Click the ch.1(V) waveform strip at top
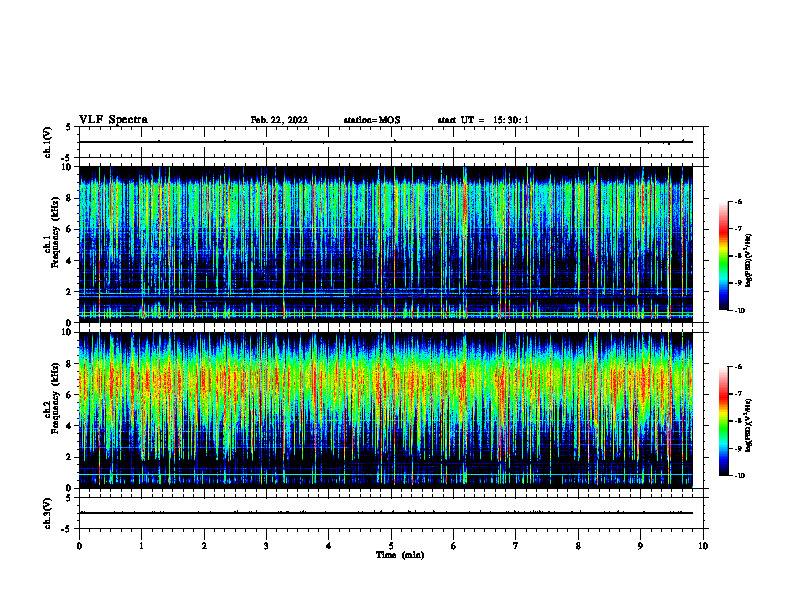Image resolution: width=792 pixels, height=612 pixels. click(391, 142)
